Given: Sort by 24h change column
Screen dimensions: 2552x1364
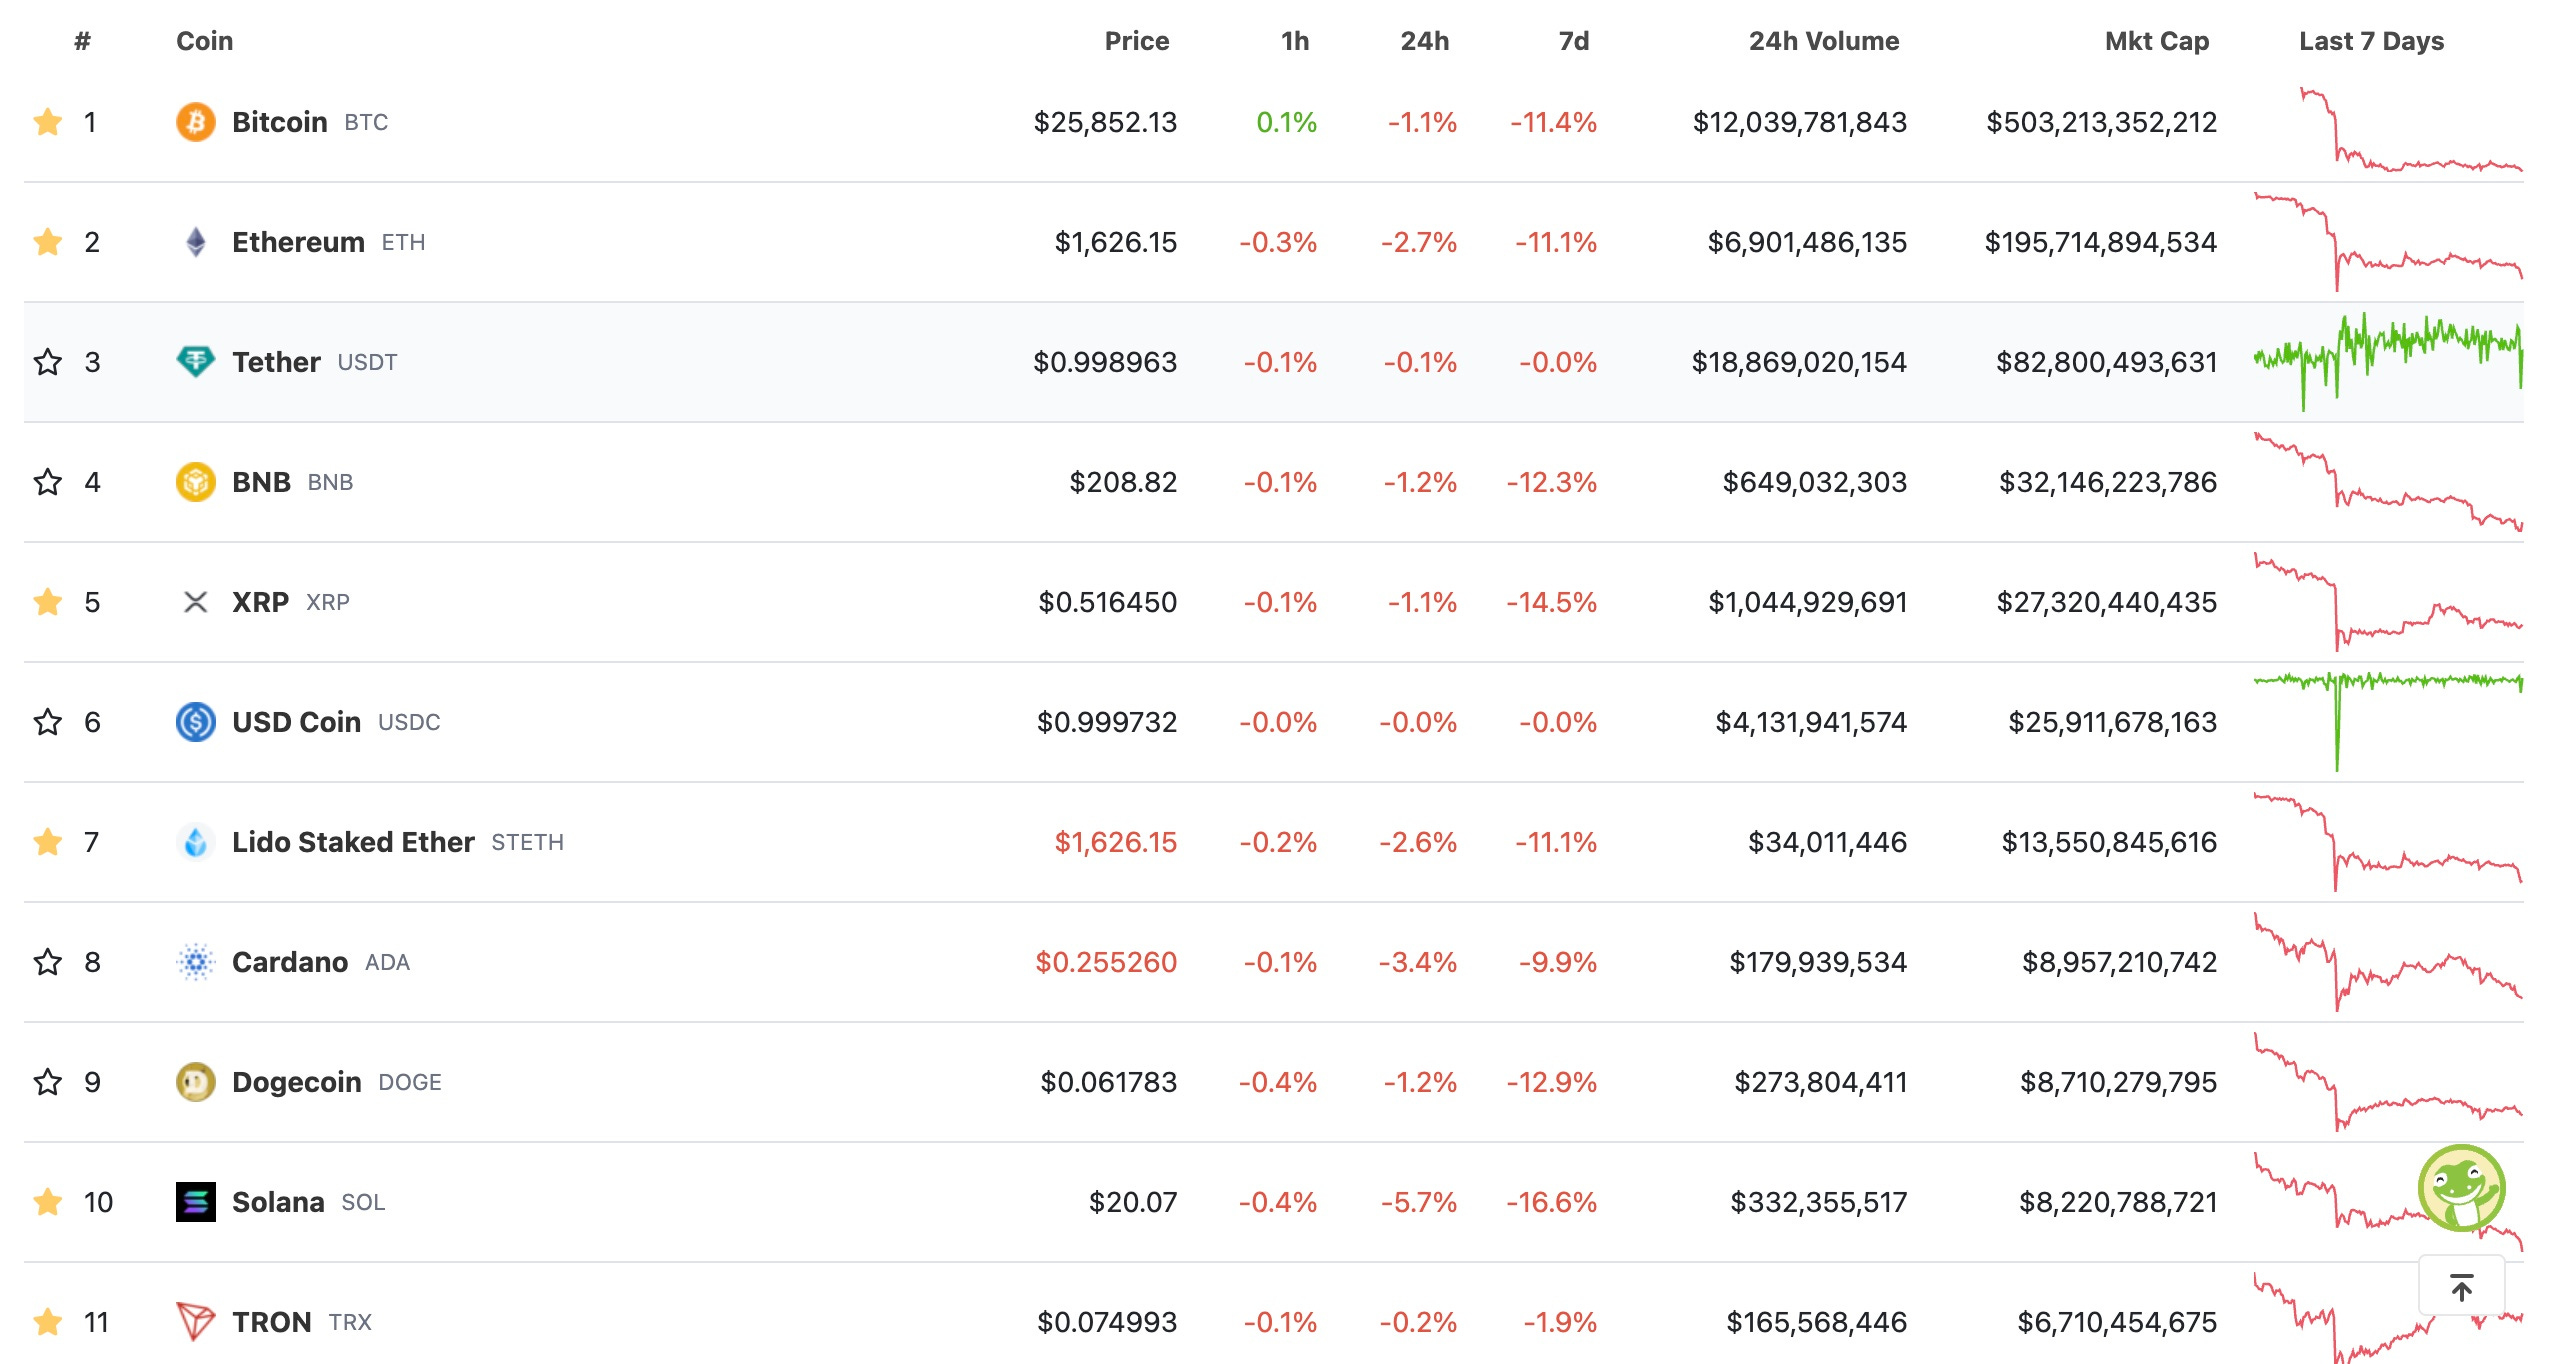Looking at the screenshot, I should pos(1425,41).
